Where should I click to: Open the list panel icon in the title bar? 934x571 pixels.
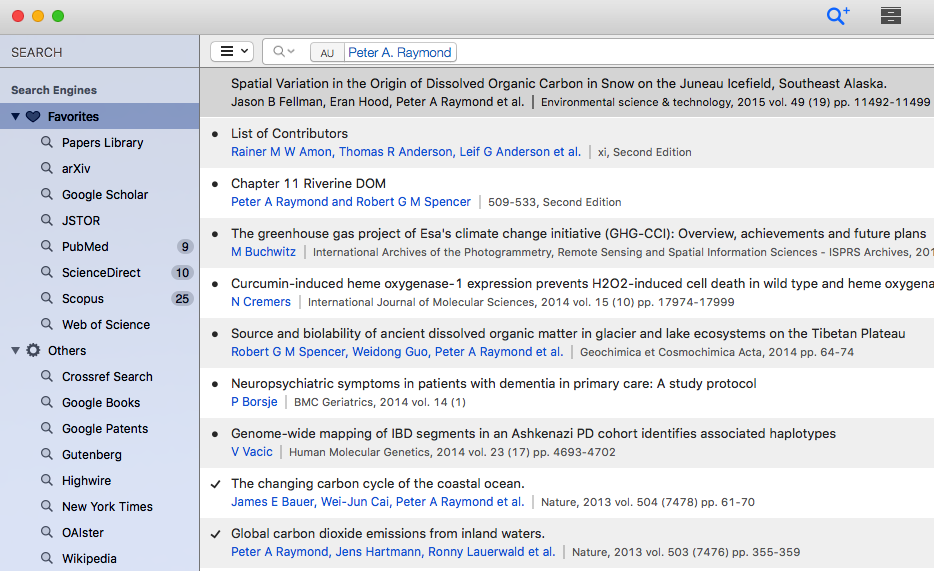(891, 15)
